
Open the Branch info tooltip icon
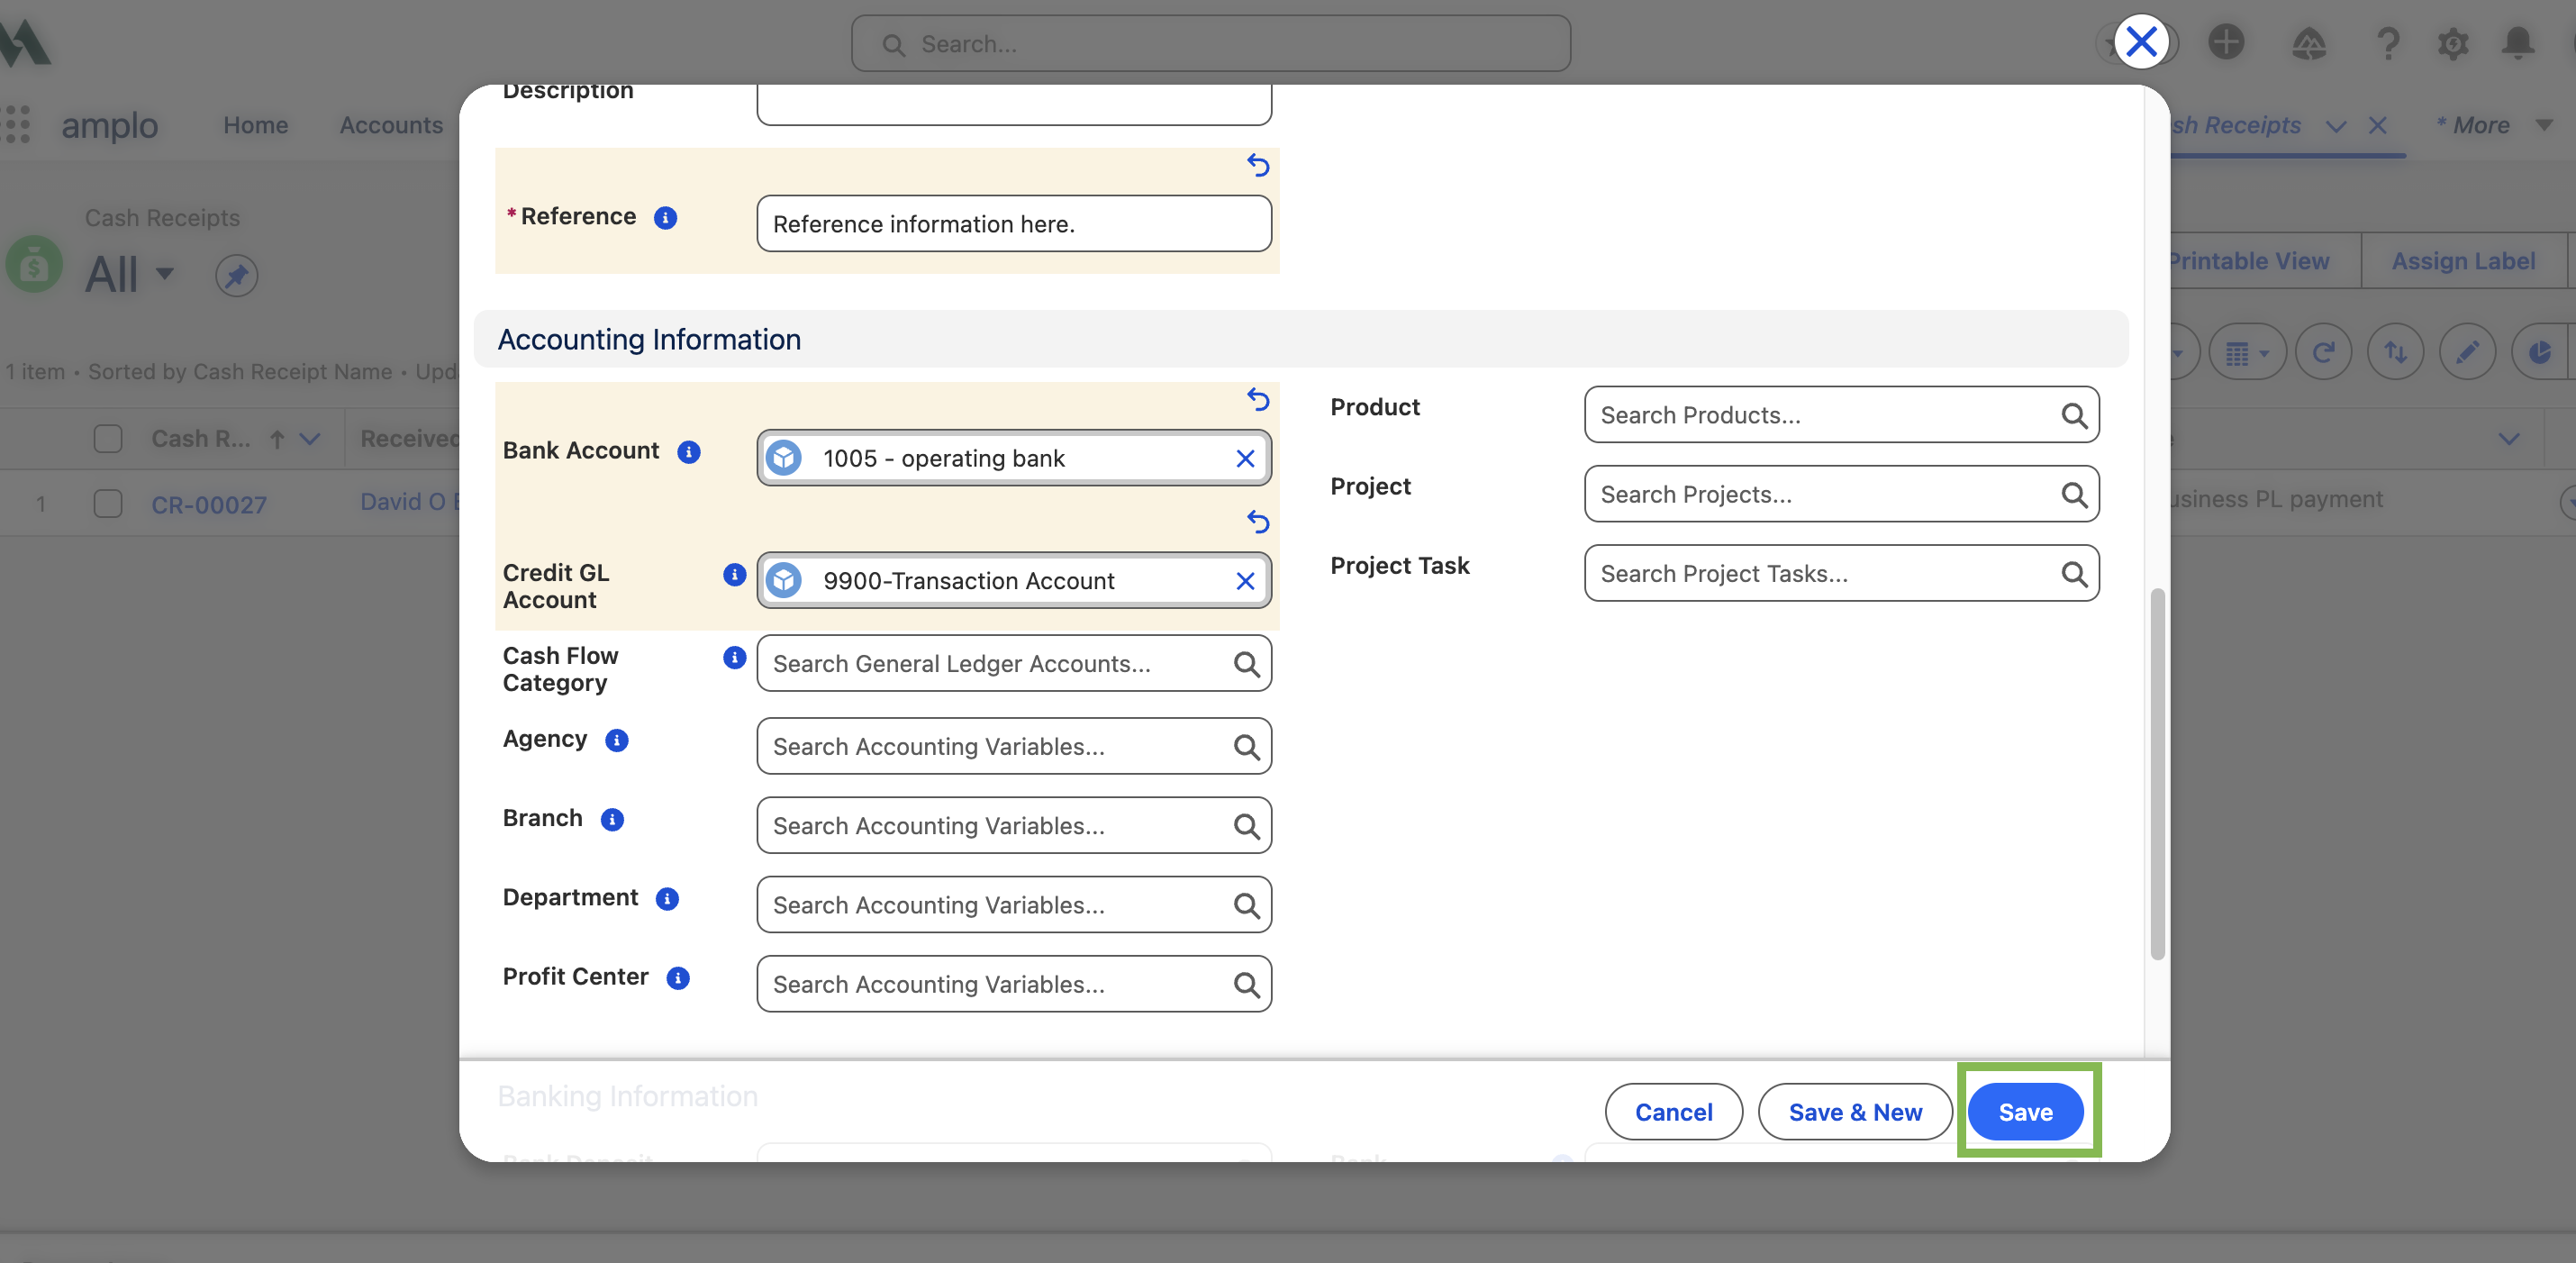[612, 819]
